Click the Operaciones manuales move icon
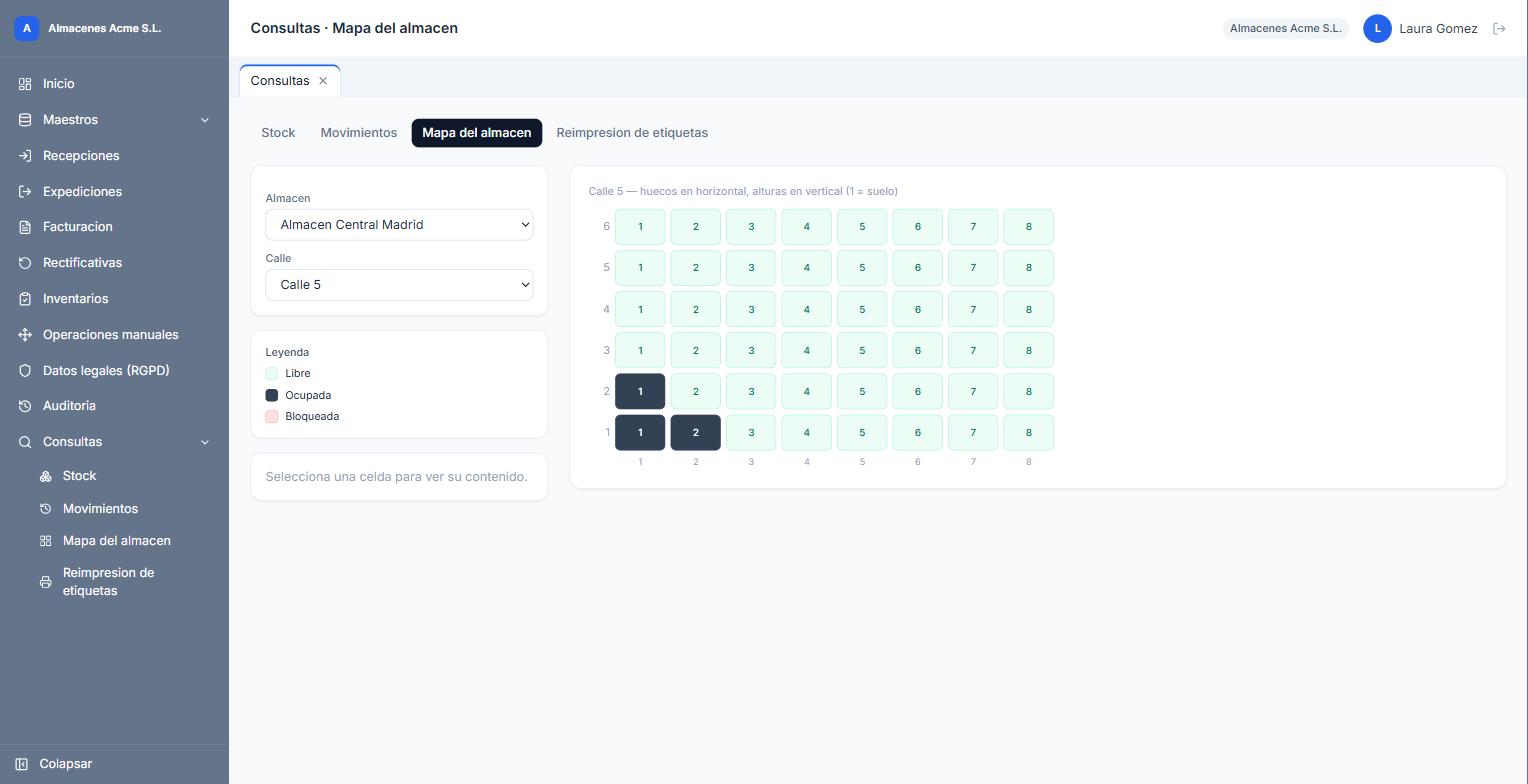This screenshot has height=784, width=1528. click(x=25, y=335)
